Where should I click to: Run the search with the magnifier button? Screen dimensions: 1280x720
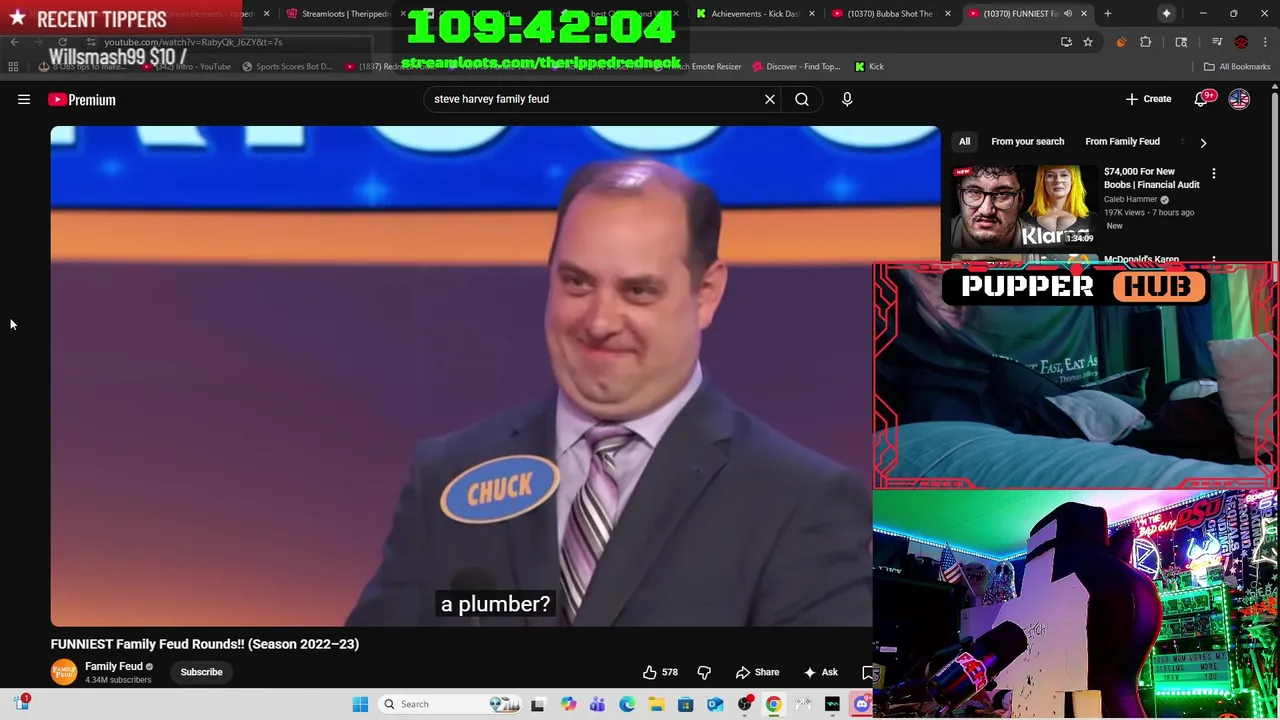802,99
